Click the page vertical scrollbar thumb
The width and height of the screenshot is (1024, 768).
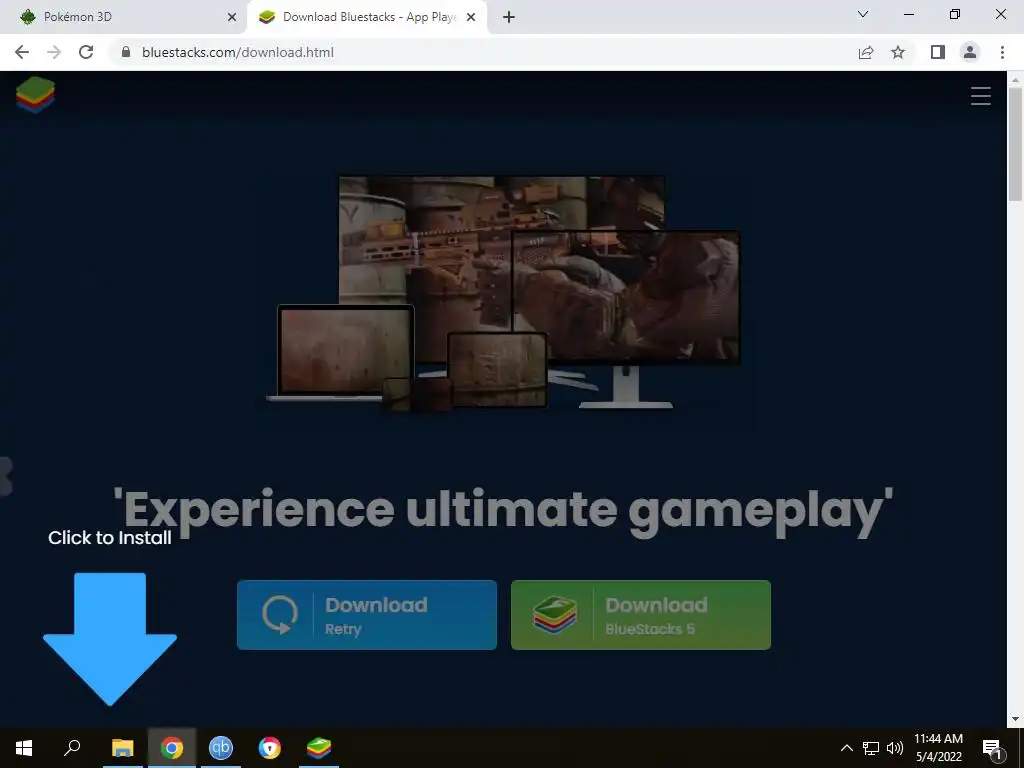tap(1015, 145)
